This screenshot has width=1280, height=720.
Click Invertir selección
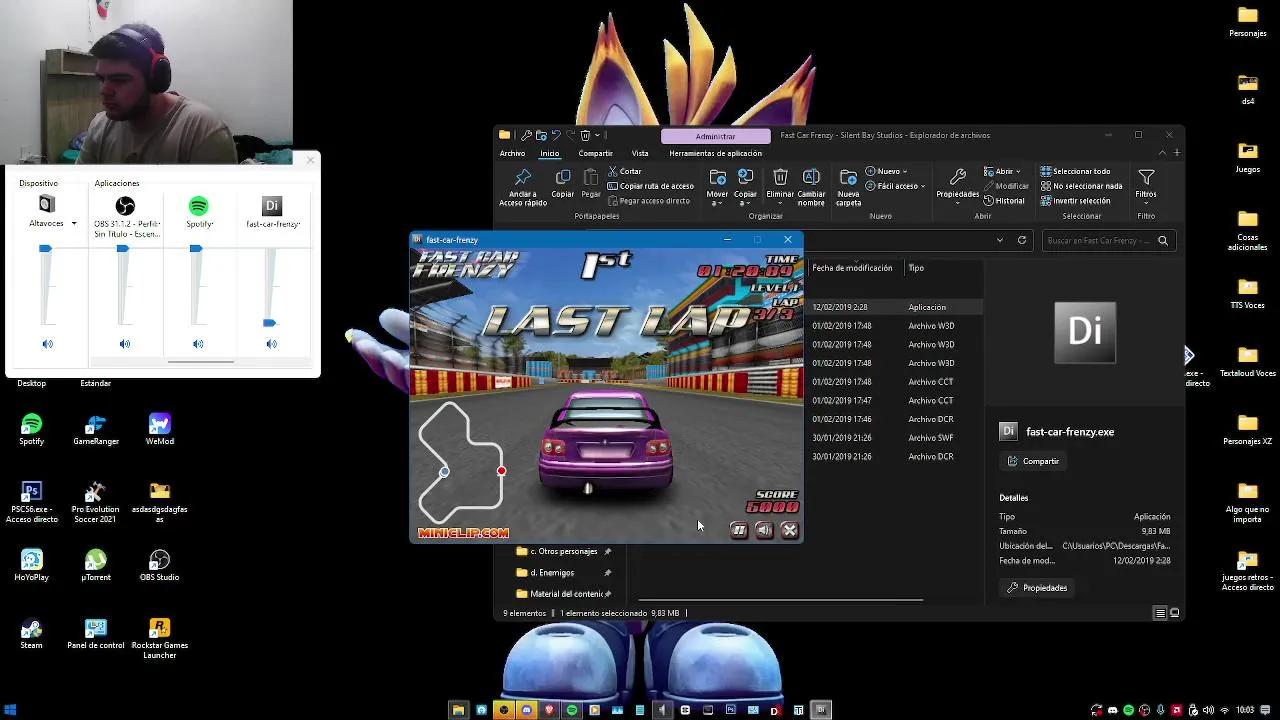(x=1076, y=201)
